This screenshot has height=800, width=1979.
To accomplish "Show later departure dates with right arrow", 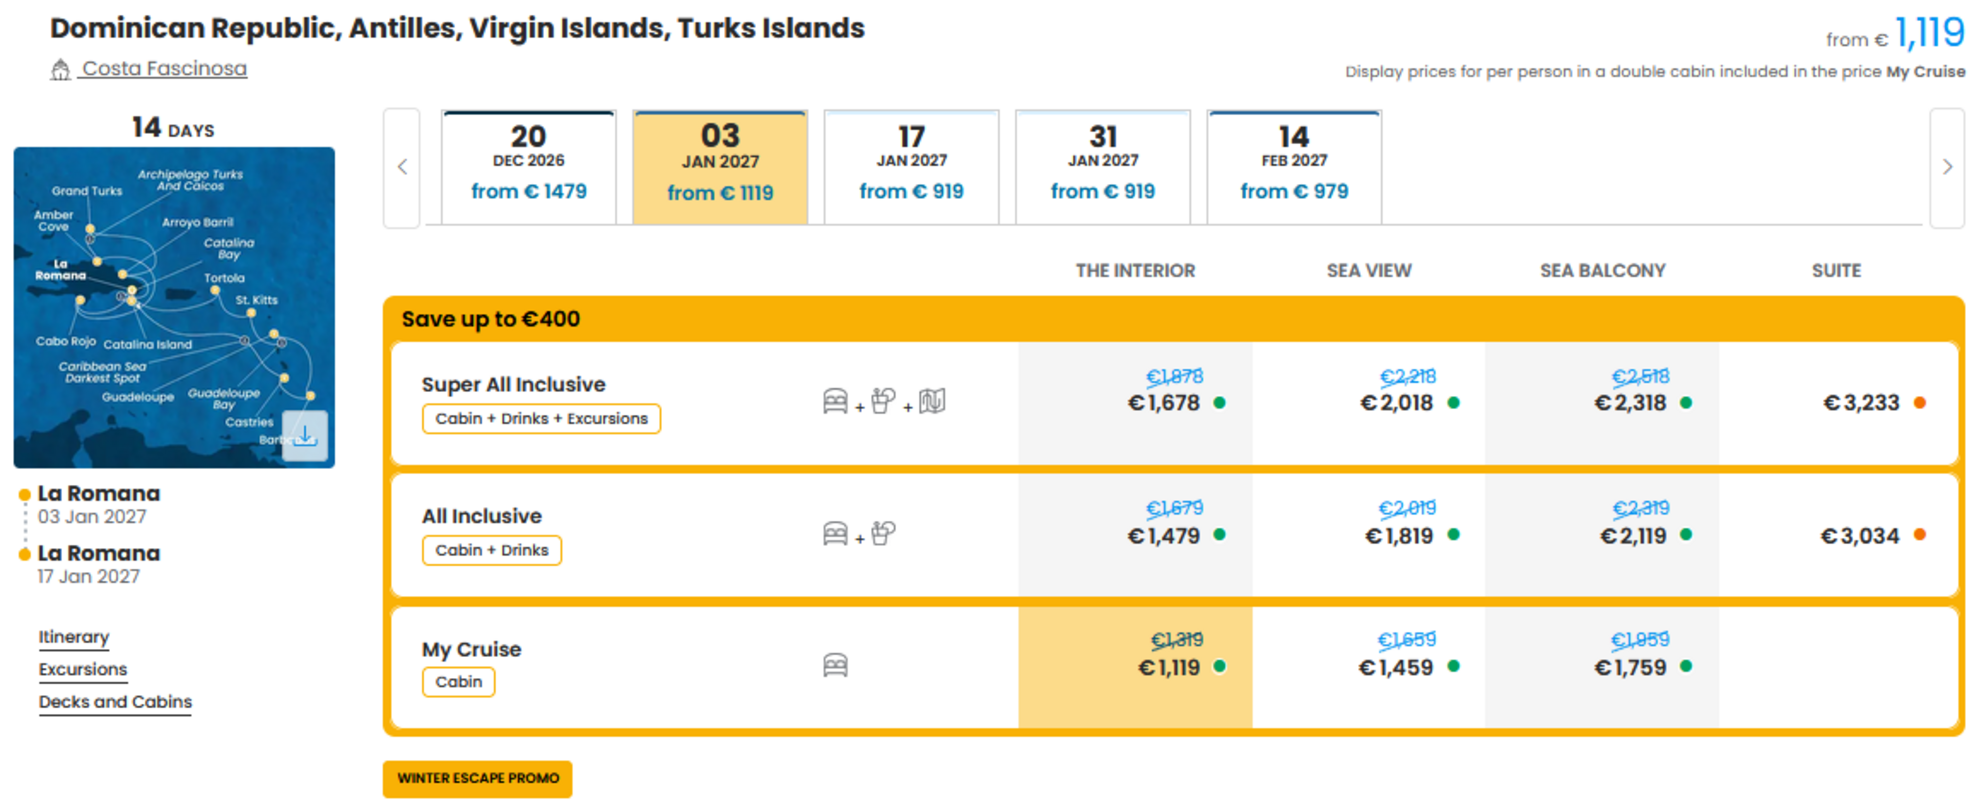I will coord(1946,167).
